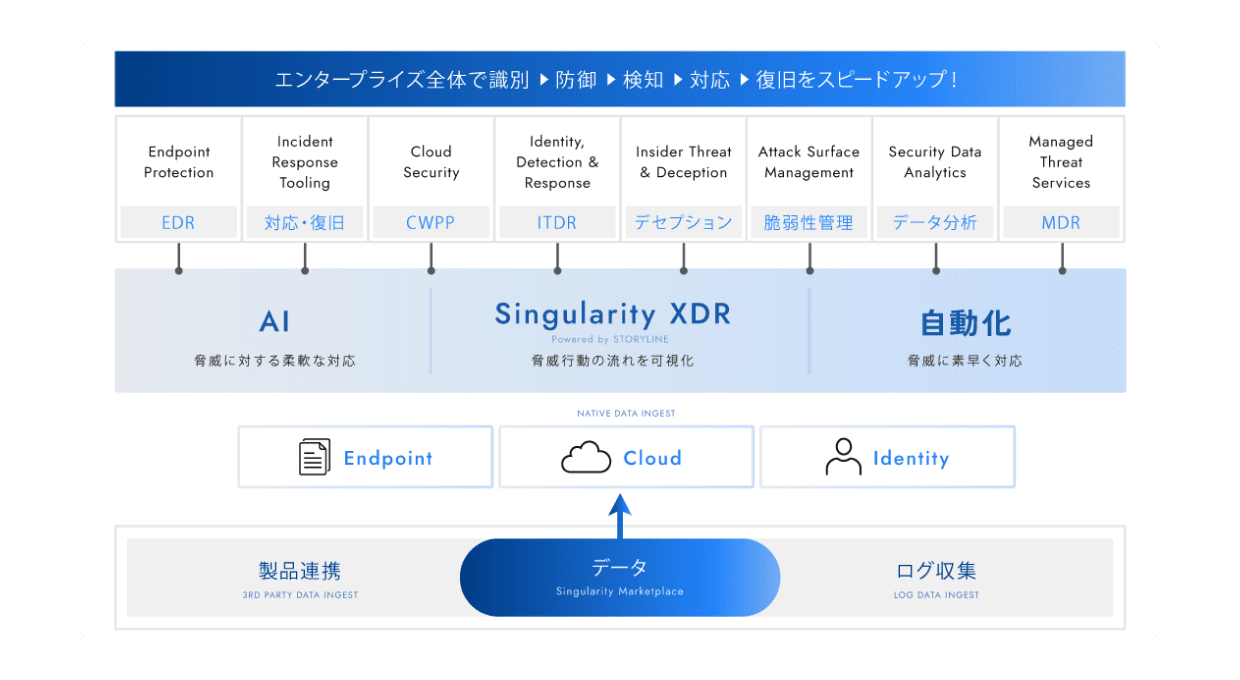
Task: Select Insider Threat & Deception card
Action: pos(683,179)
